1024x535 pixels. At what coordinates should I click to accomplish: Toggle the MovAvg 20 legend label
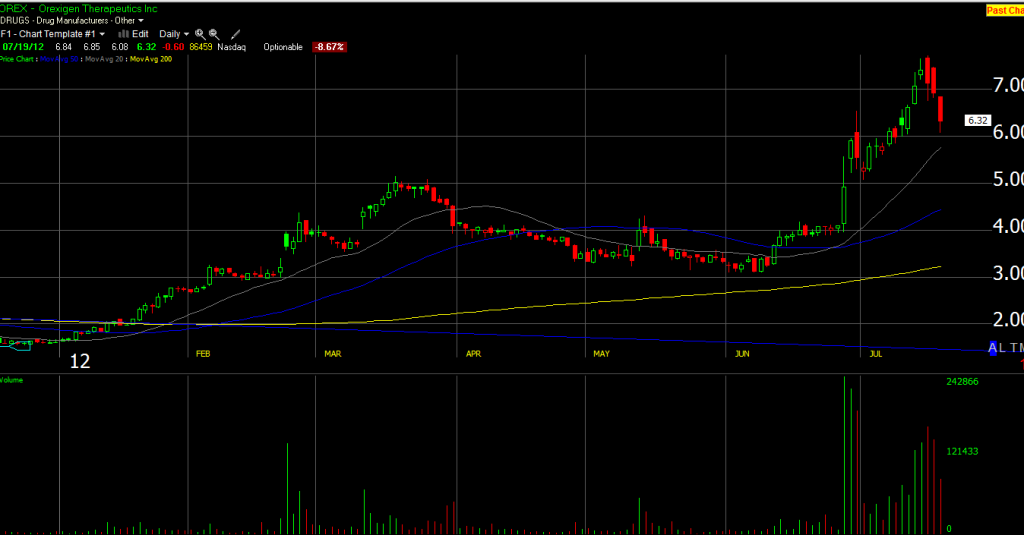pos(111,60)
